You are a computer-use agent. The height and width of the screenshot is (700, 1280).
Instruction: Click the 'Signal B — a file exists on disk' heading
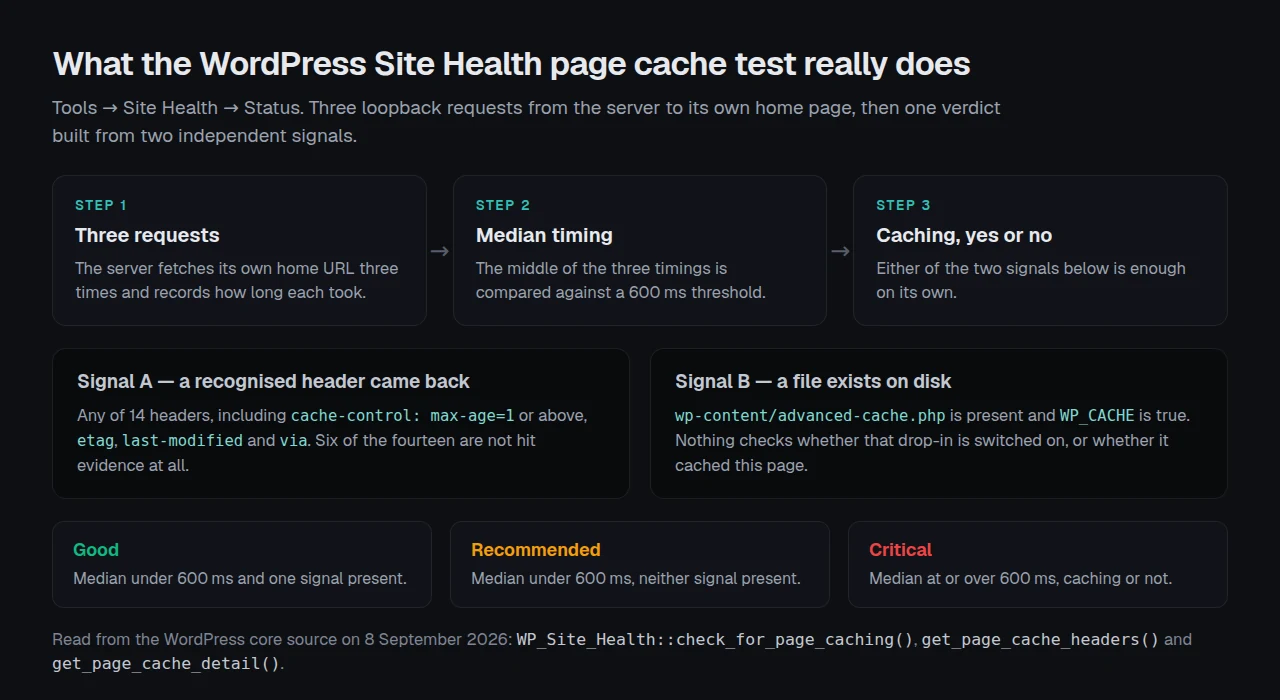[813, 381]
